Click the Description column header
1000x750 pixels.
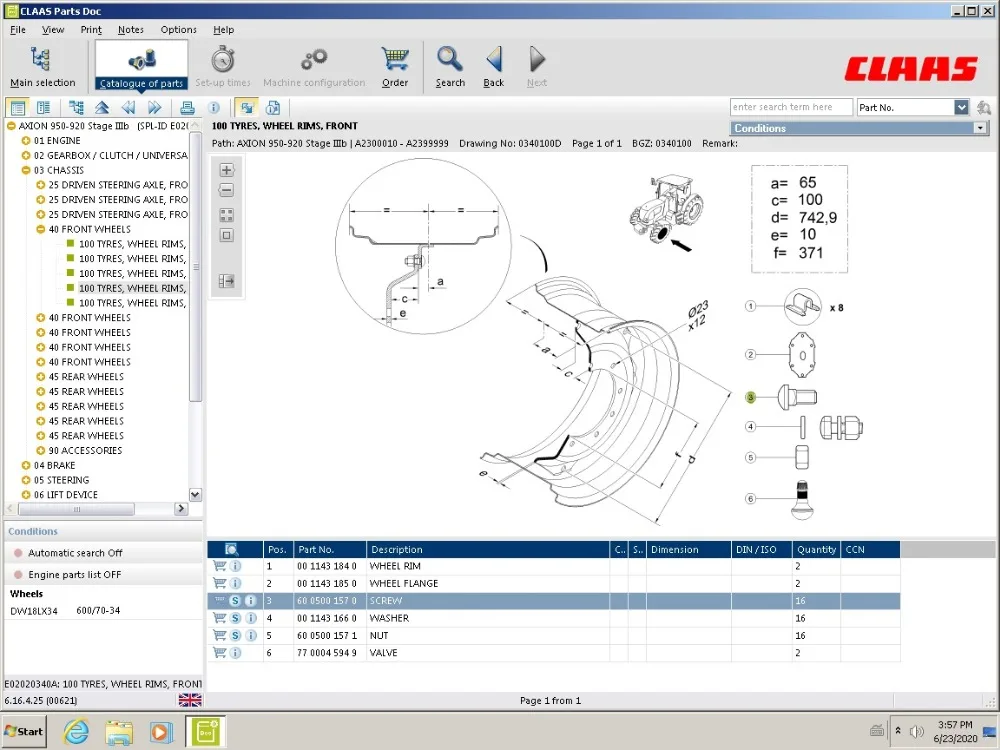pyautogui.click(x=488, y=549)
